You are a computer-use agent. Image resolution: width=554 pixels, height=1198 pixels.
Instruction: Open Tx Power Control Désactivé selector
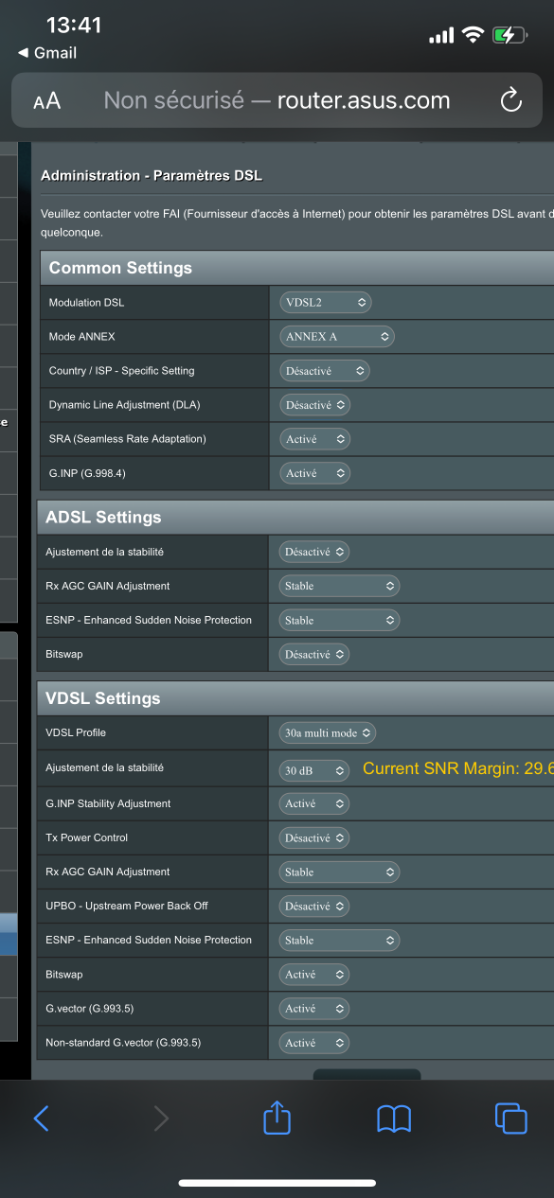coord(314,837)
